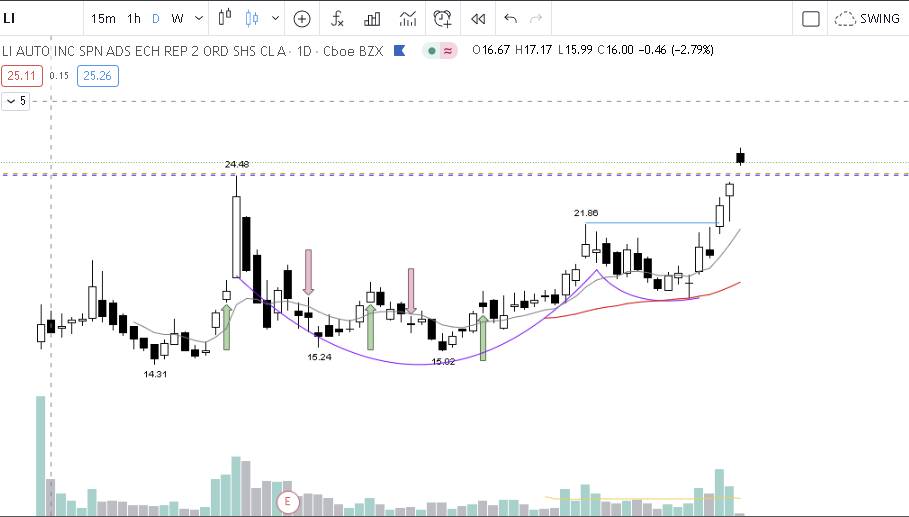Open the indicators fx menu

(337, 19)
